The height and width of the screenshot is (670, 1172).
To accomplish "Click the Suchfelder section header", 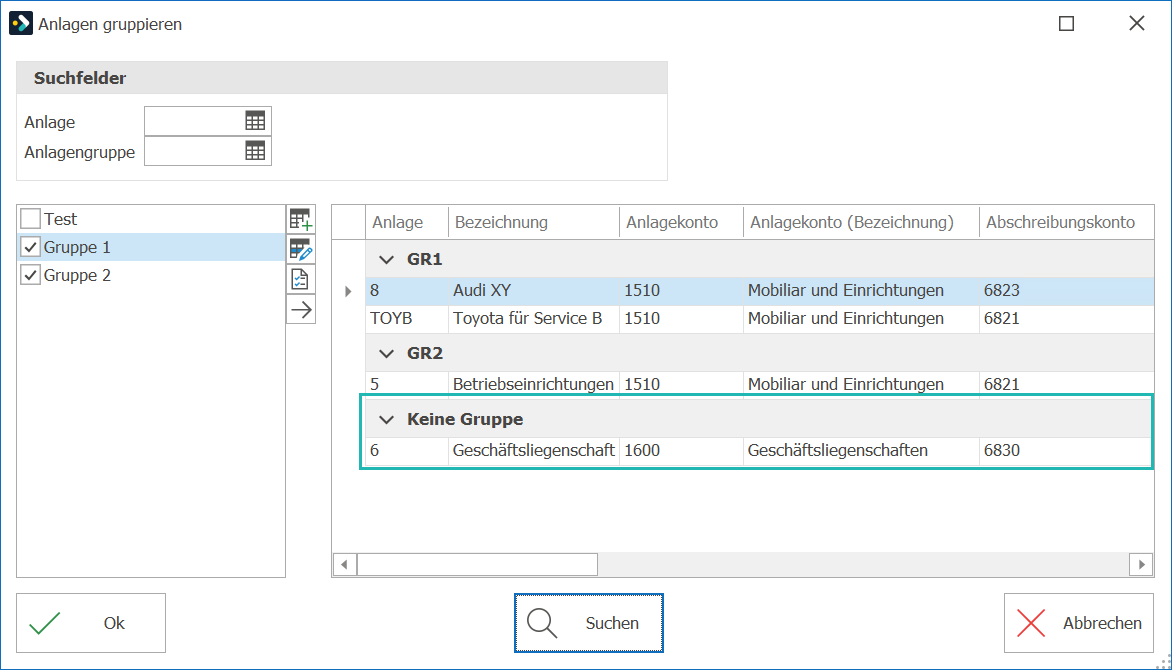I will 342,78.
